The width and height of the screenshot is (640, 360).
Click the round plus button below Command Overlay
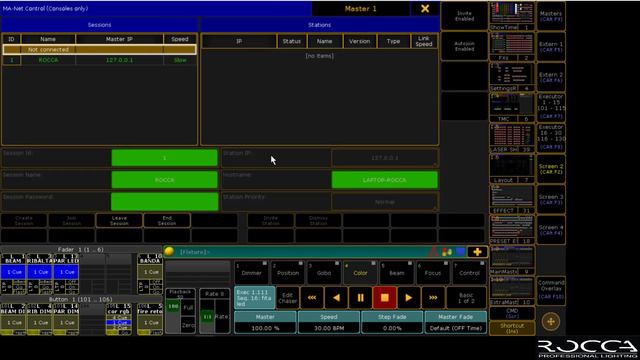tap(551, 321)
